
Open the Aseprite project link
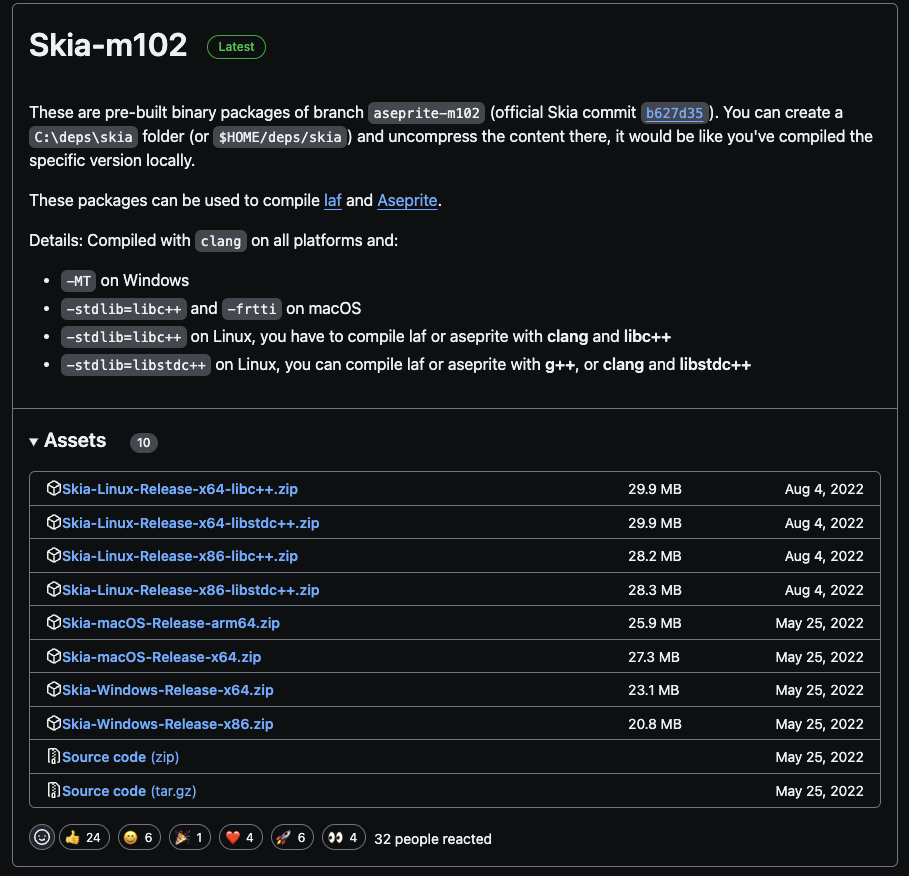(x=408, y=200)
